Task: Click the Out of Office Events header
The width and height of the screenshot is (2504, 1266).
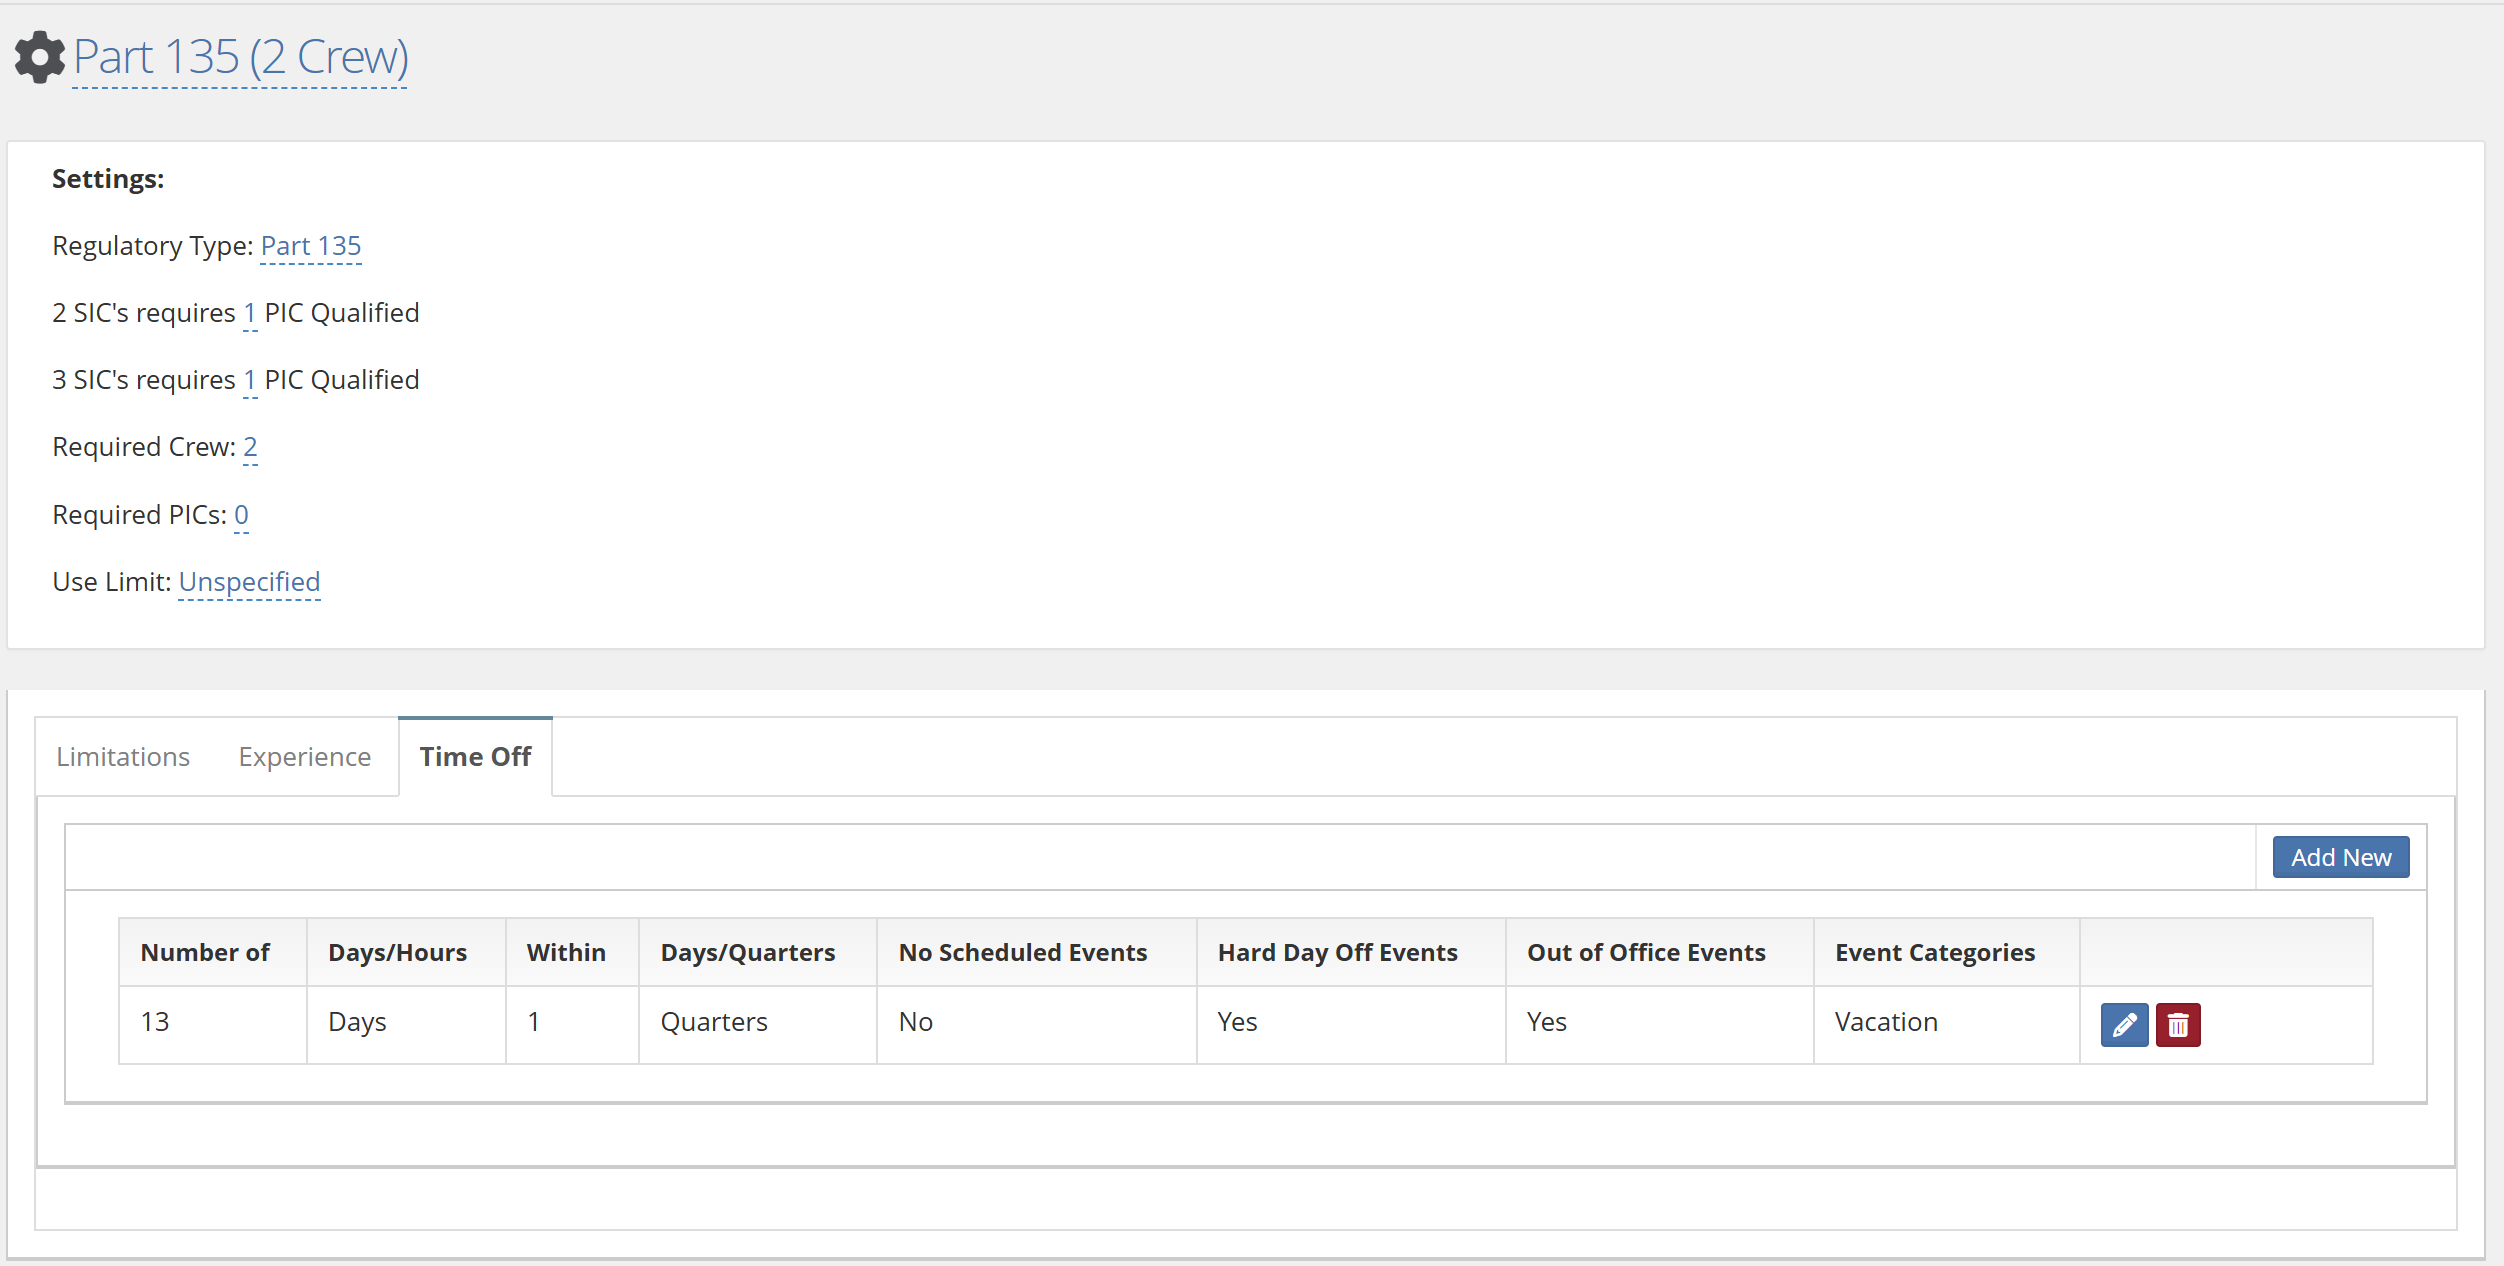Action: pos(1646,953)
